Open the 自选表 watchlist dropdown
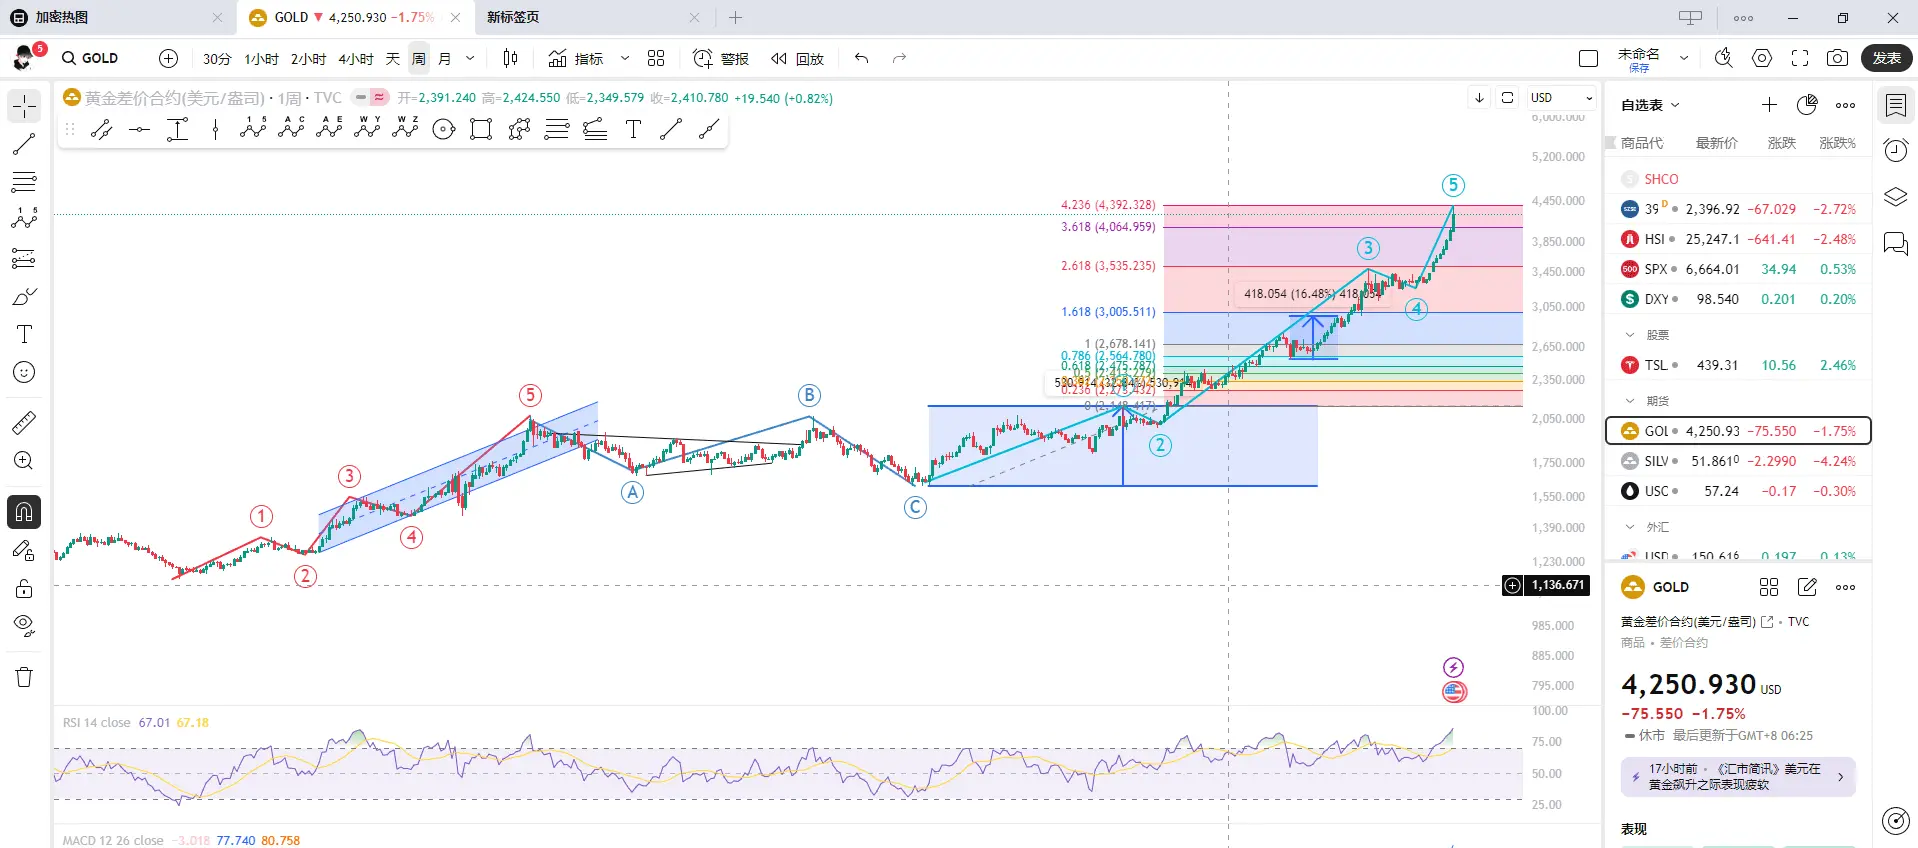Viewport: 1918px width, 848px height. point(1650,105)
